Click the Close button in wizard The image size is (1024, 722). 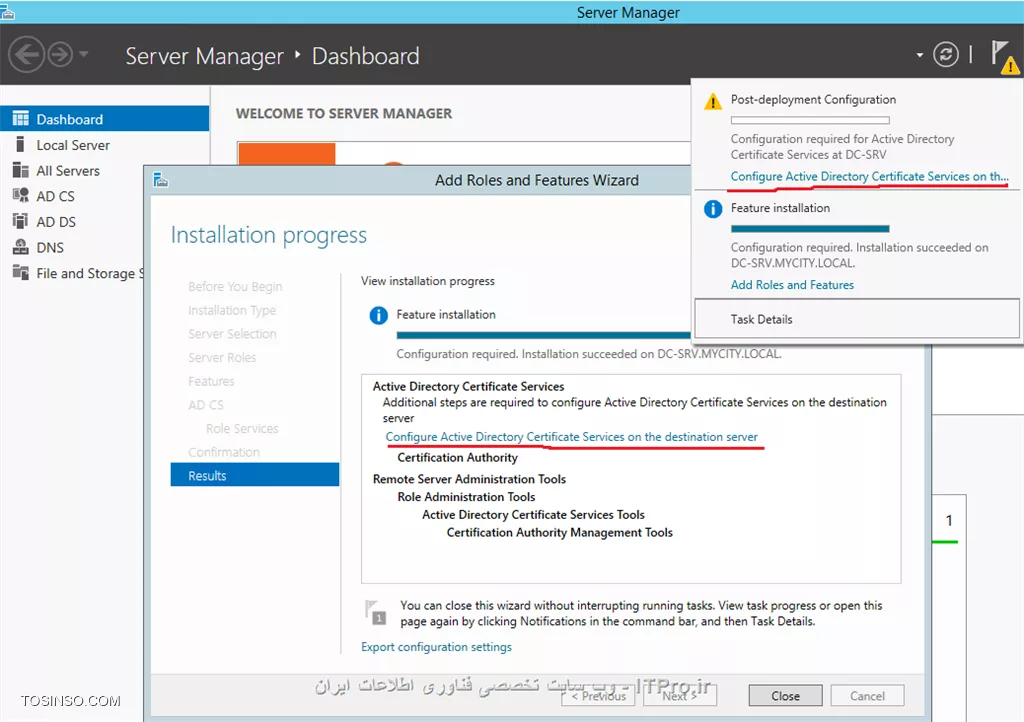pyautogui.click(x=785, y=696)
